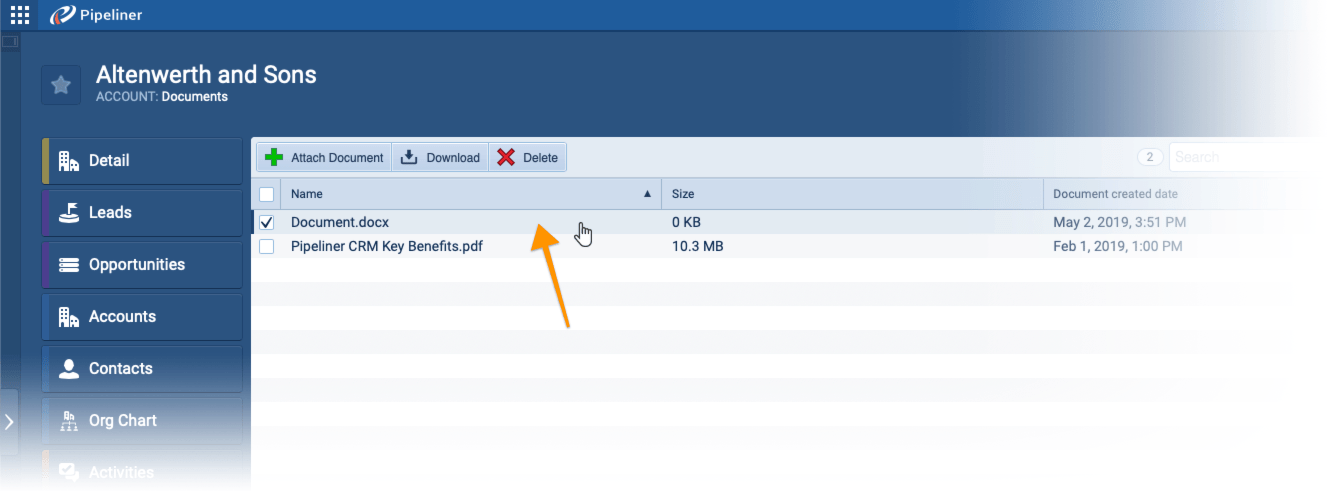Check the Pipeliner CRM Key Benefits.pdf checkbox
This screenshot has width=1327, height=491.
coord(267,246)
